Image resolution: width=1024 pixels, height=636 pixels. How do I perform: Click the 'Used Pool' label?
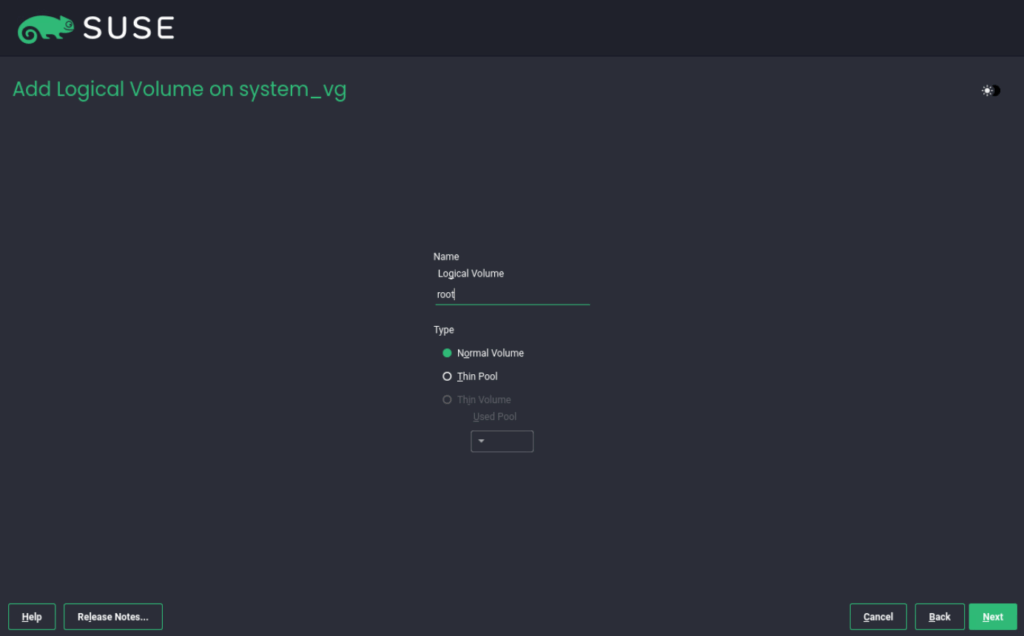[494, 417]
